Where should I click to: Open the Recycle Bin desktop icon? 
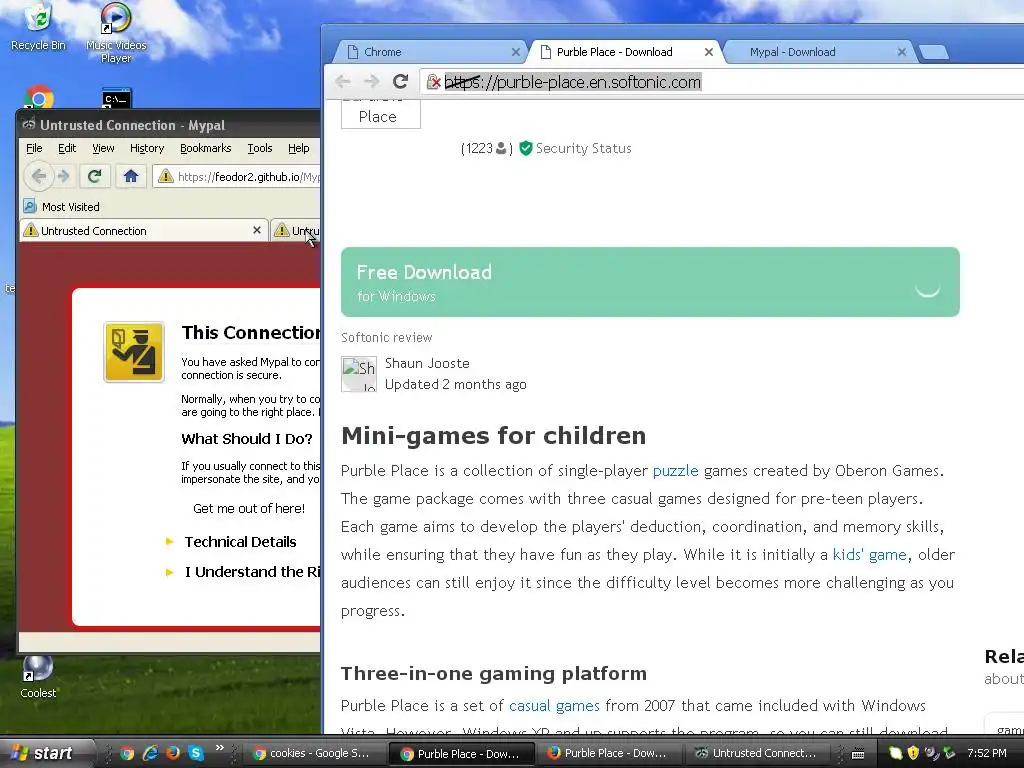tap(38, 26)
